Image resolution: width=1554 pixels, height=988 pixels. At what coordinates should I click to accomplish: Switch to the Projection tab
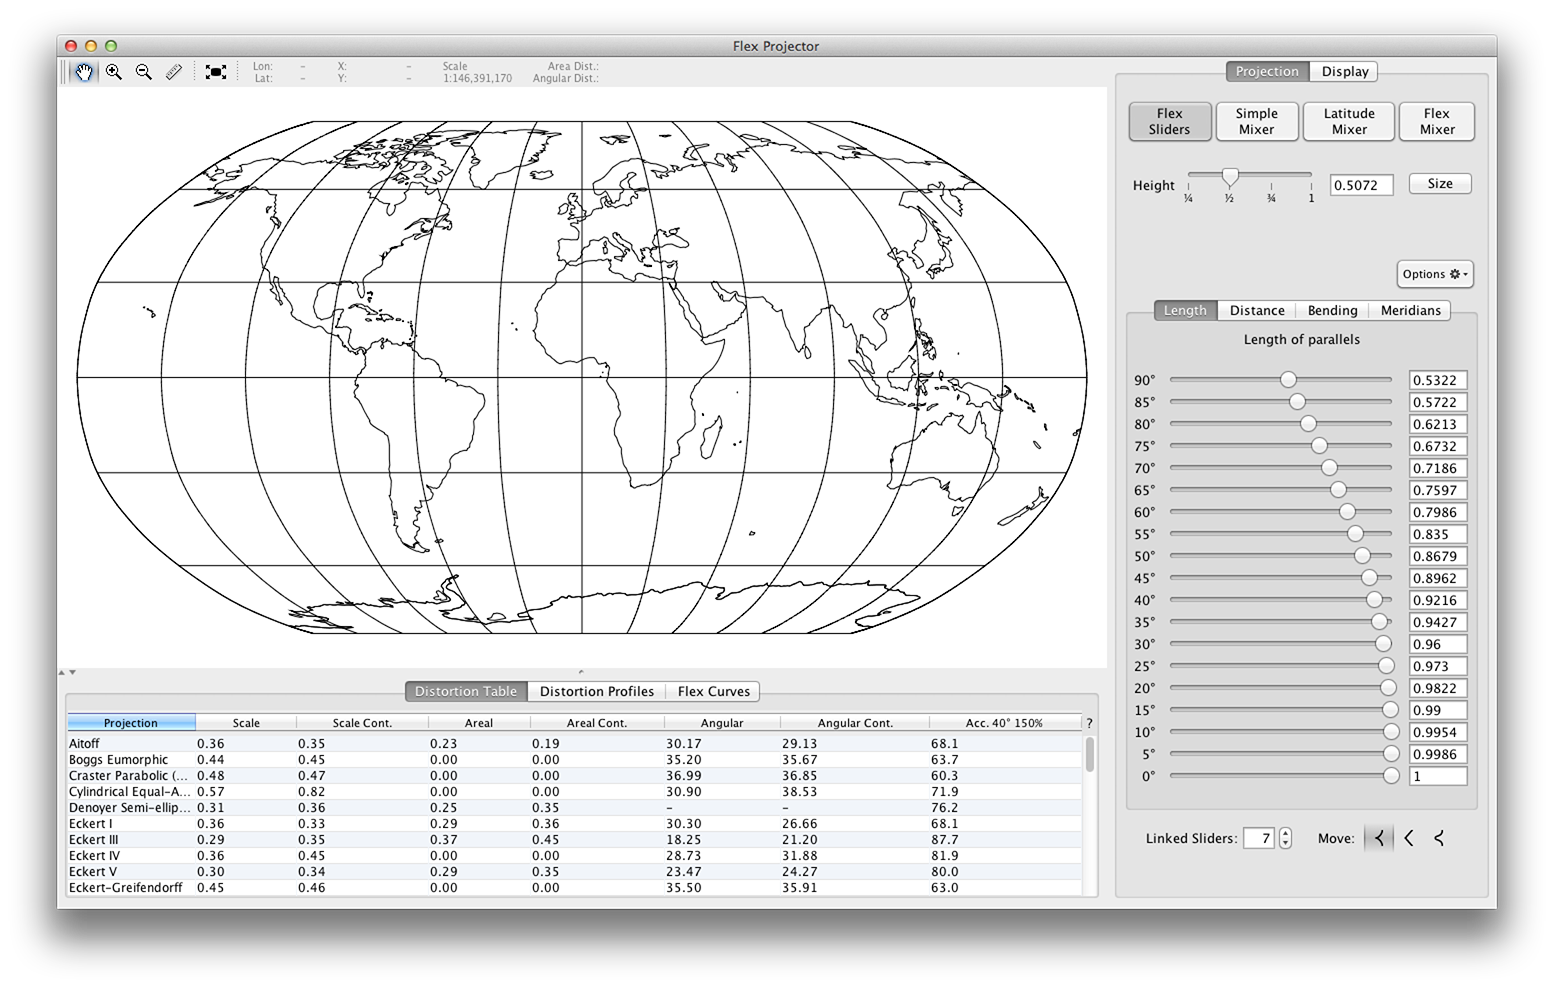click(x=1267, y=72)
